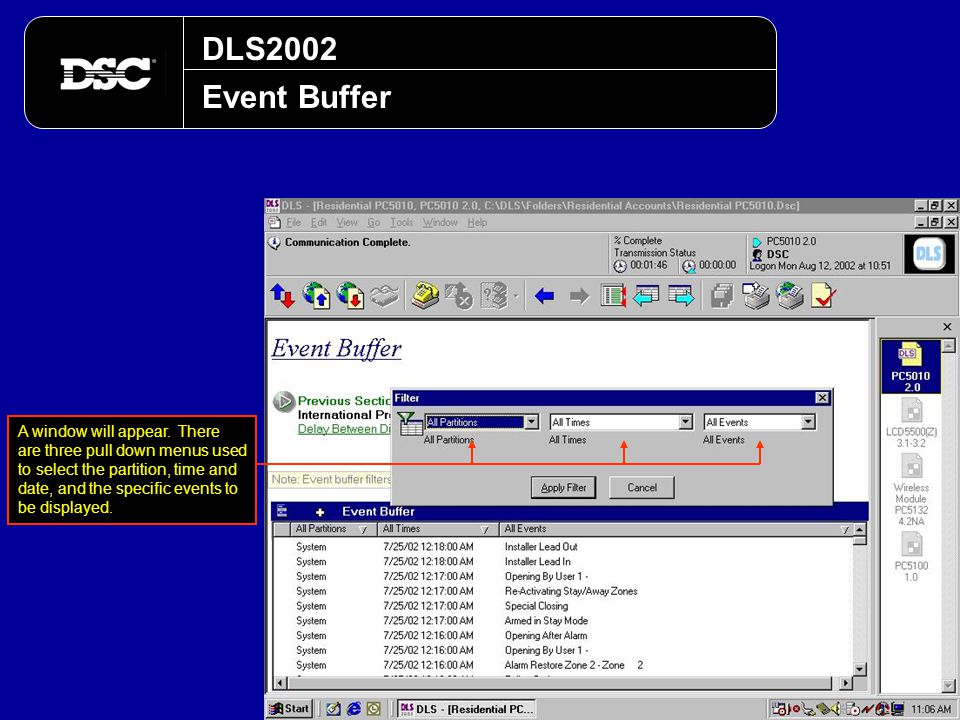
Task: Click the note with red checkmark icon
Action: (x=823, y=296)
